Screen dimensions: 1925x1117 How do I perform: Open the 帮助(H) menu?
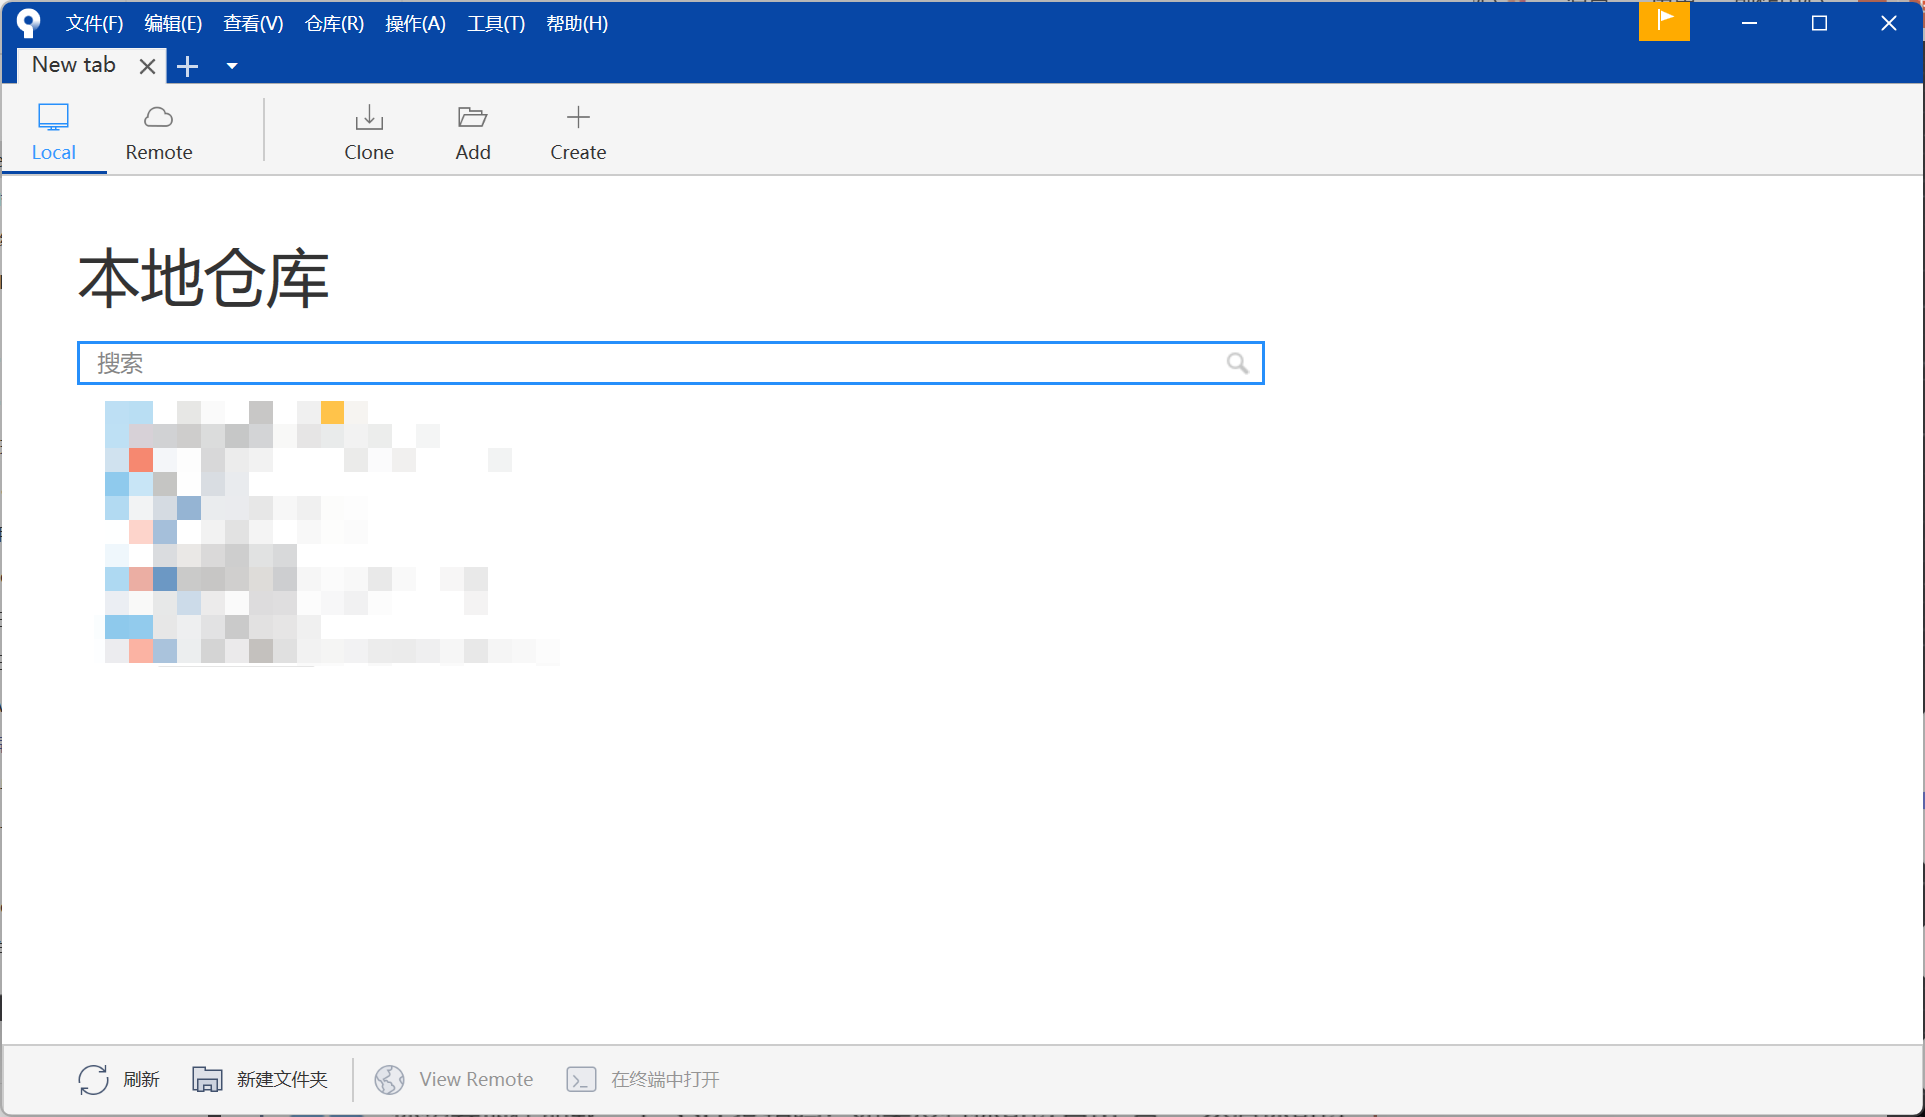click(x=577, y=23)
